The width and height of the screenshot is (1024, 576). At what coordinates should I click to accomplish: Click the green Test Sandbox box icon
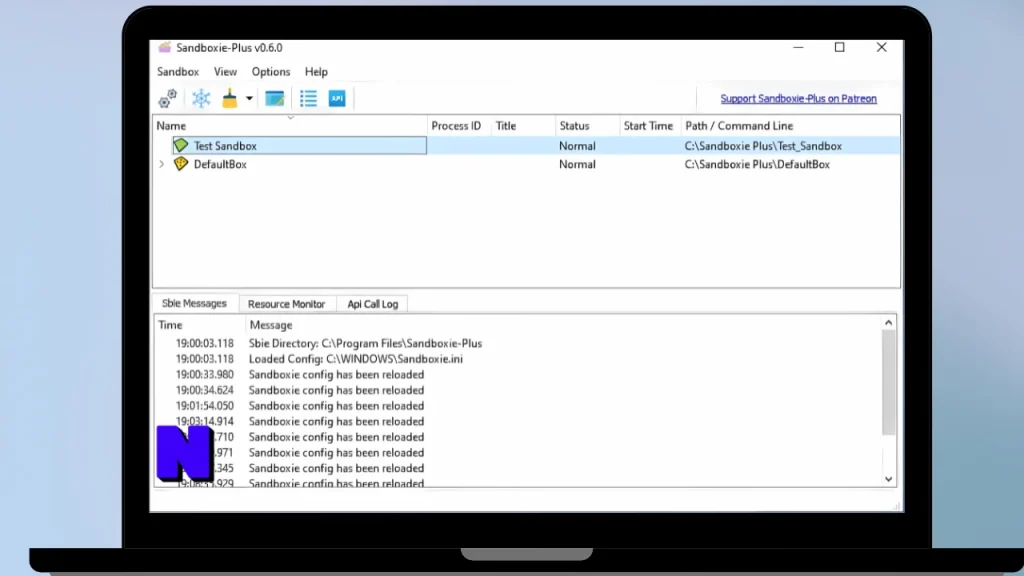click(181, 145)
